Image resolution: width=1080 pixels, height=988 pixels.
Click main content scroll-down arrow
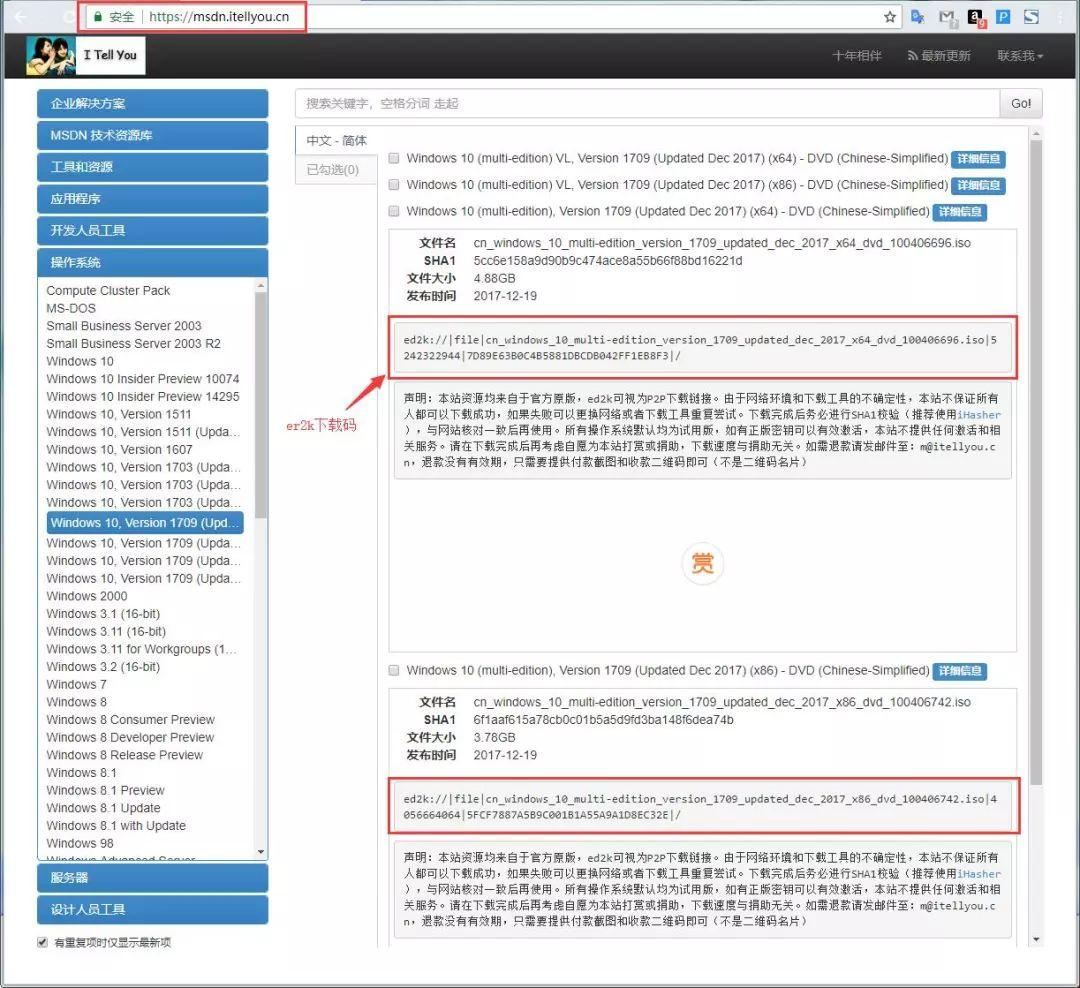coord(1036,940)
